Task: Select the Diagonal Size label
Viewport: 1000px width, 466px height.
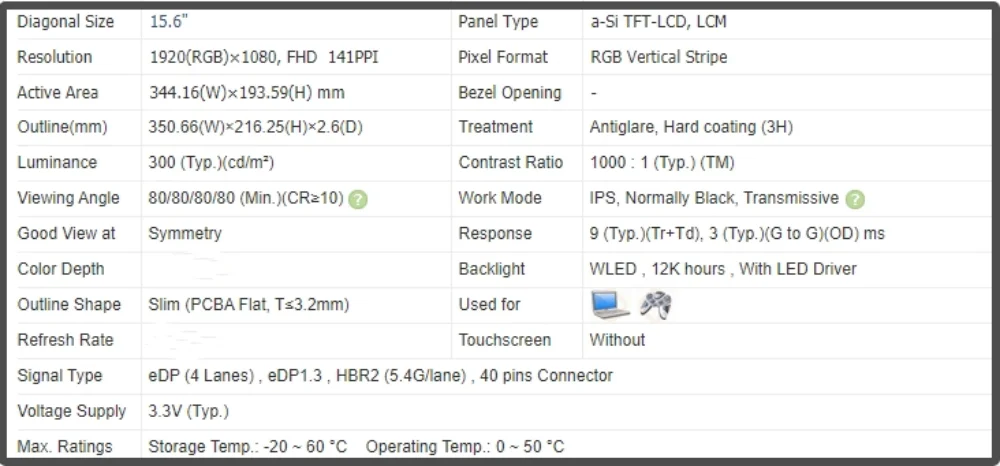Action: (65, 22)
